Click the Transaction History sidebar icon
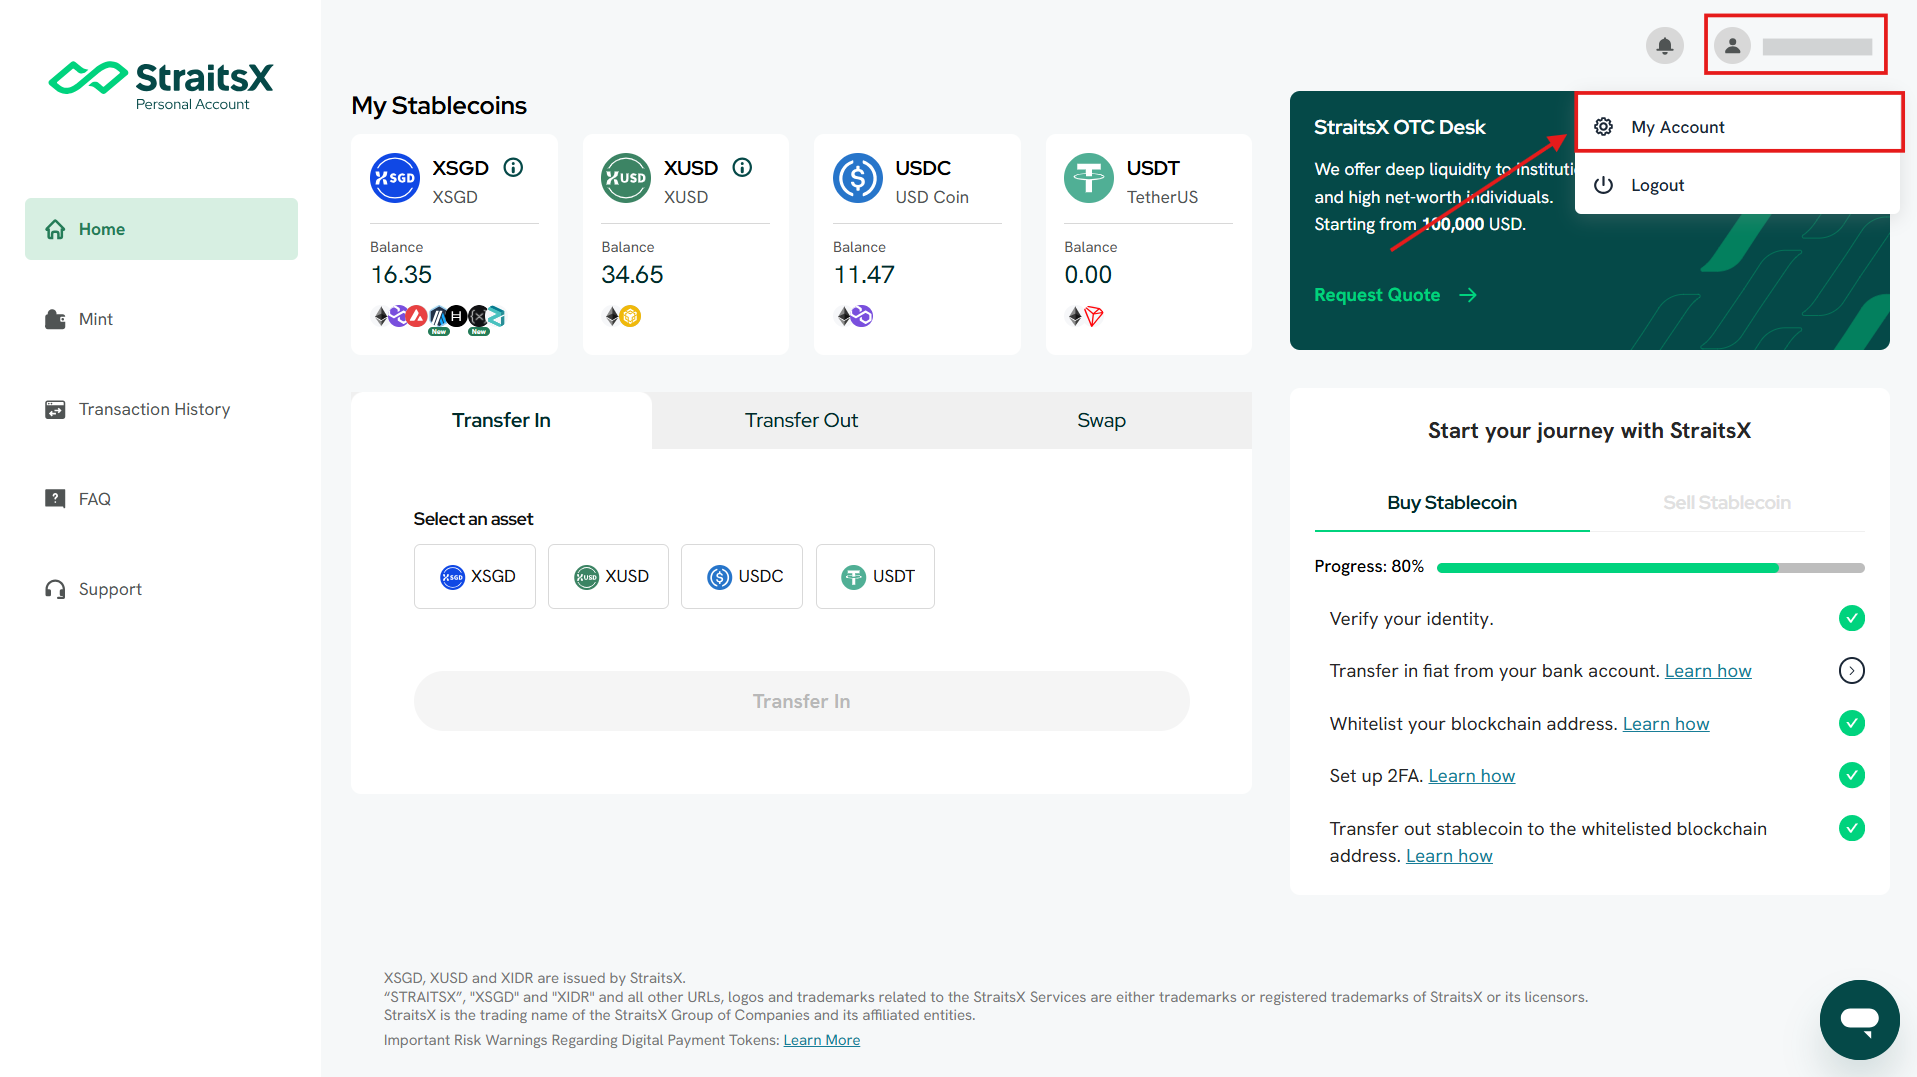1917x1077 pixels. tap(55, 409)
